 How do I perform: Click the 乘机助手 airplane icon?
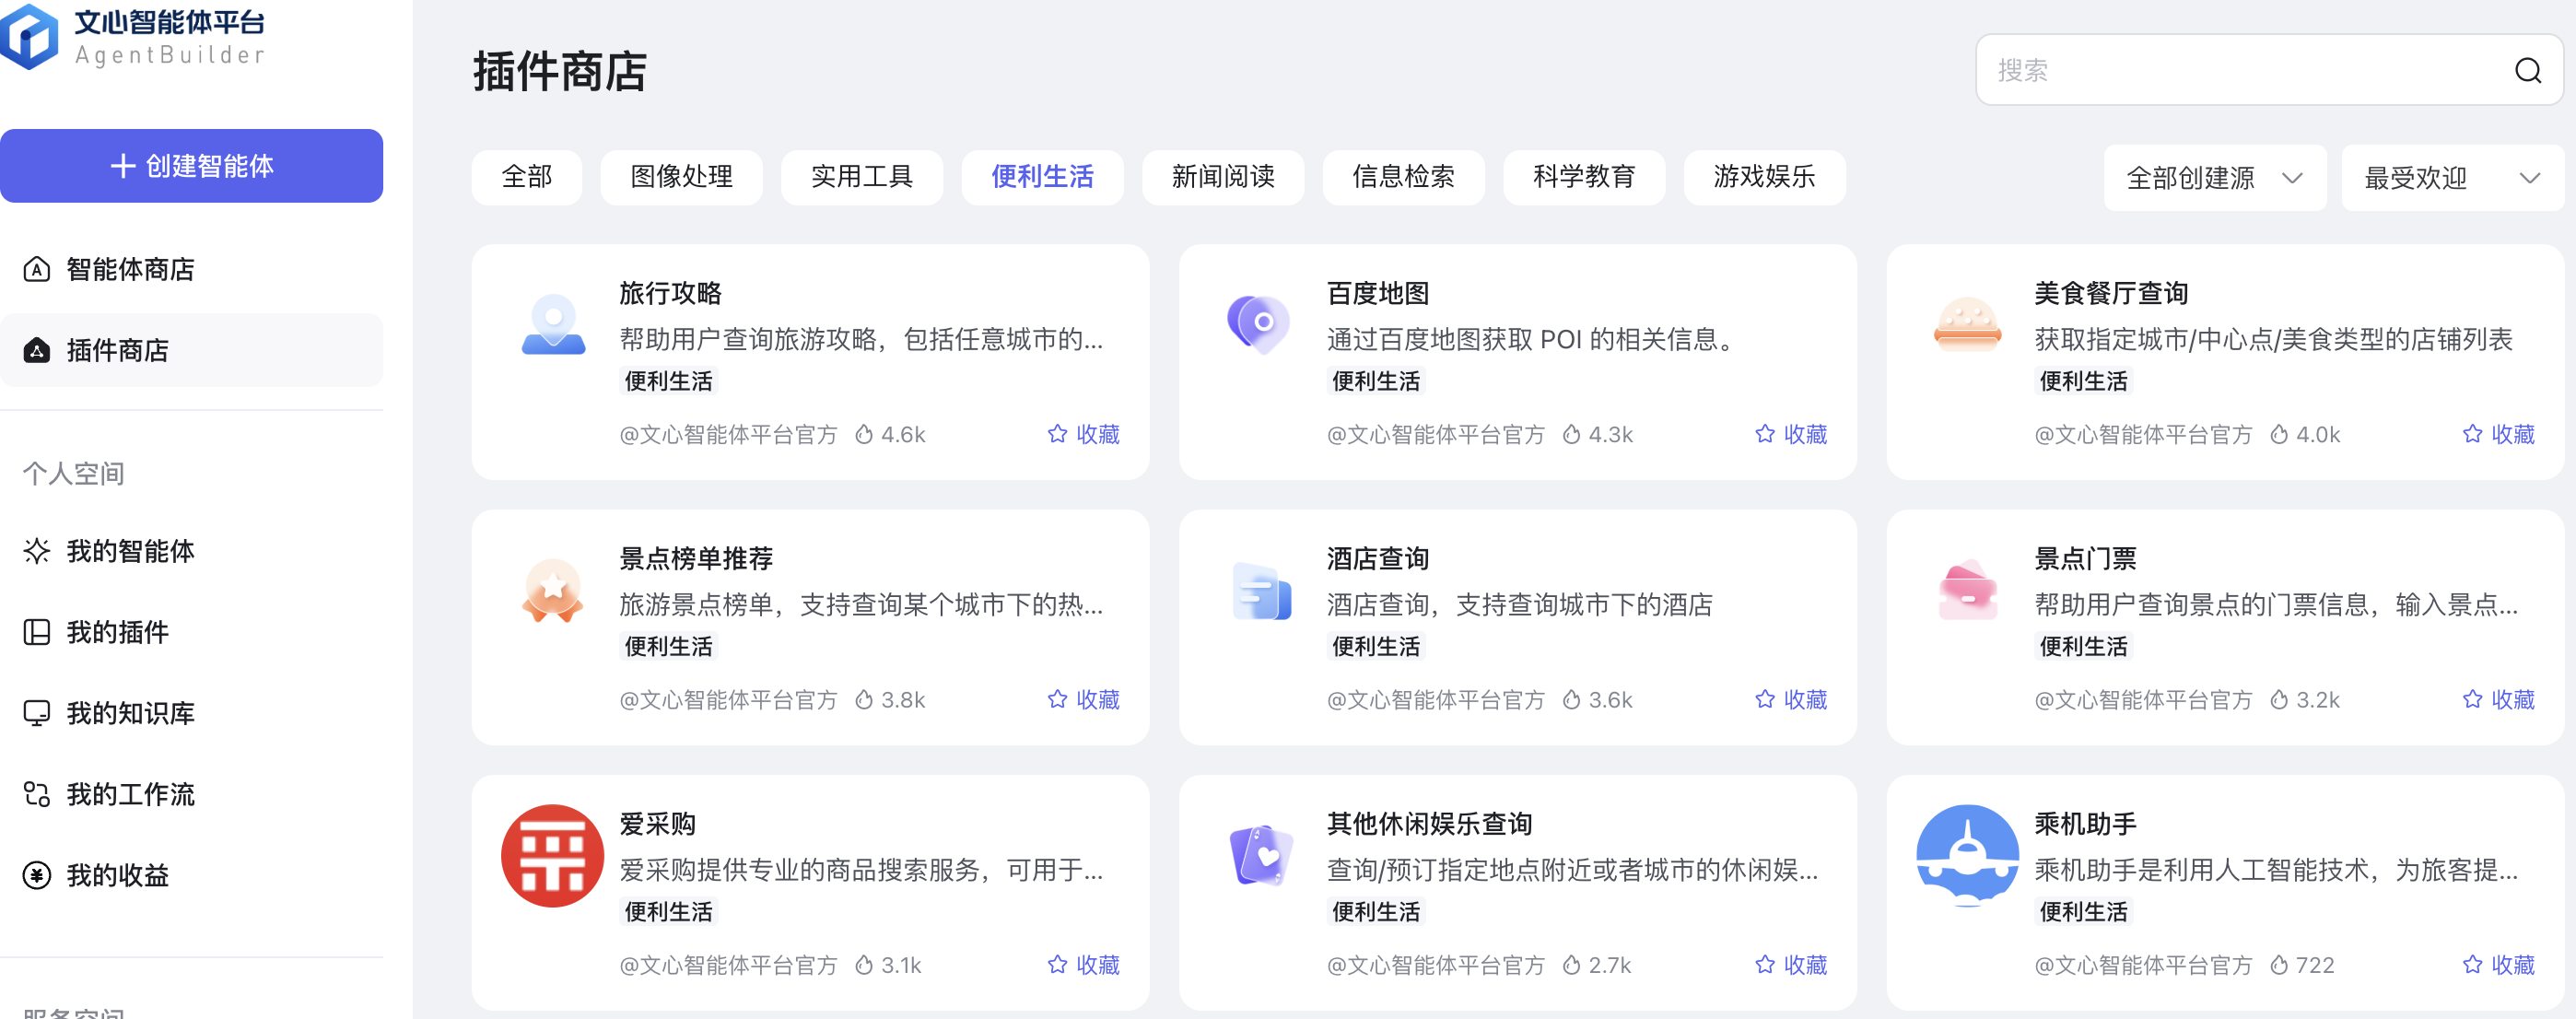tap(1966, 855)
